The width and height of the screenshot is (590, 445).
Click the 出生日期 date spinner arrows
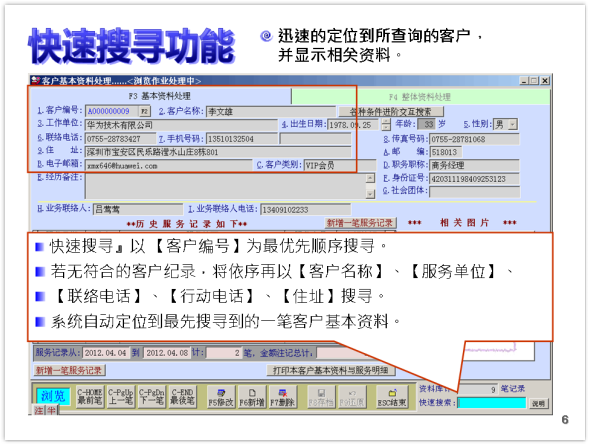[x=386, y=125]
